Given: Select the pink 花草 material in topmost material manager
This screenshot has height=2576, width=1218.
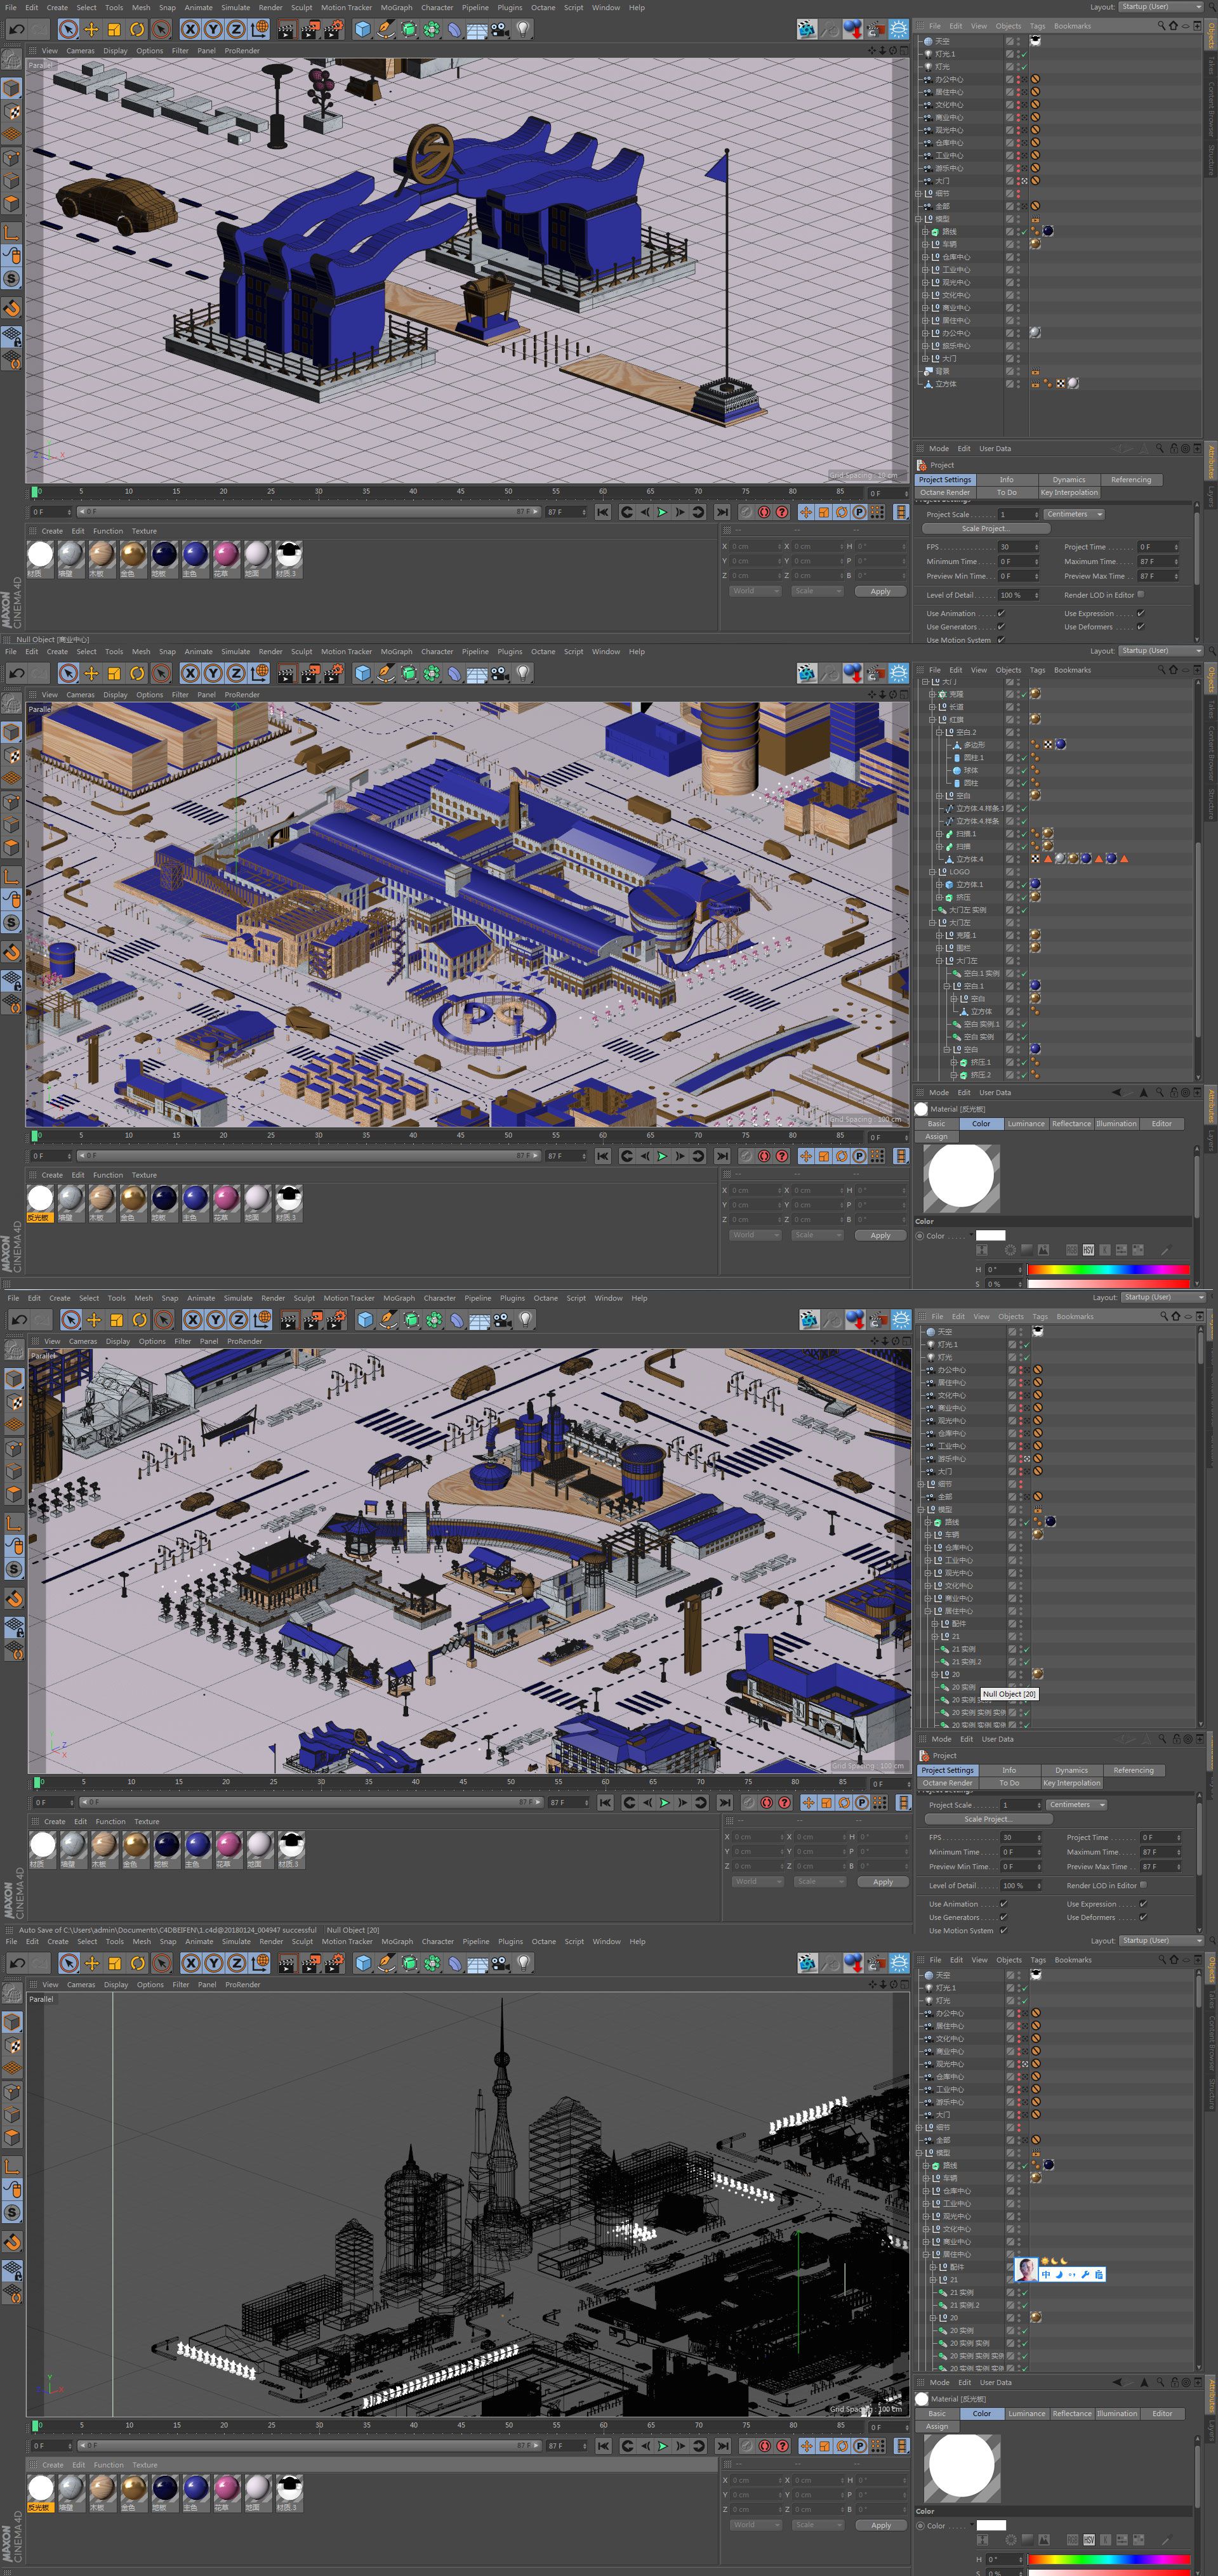Looking at the screenshot, I should click(x=226, y=554).
